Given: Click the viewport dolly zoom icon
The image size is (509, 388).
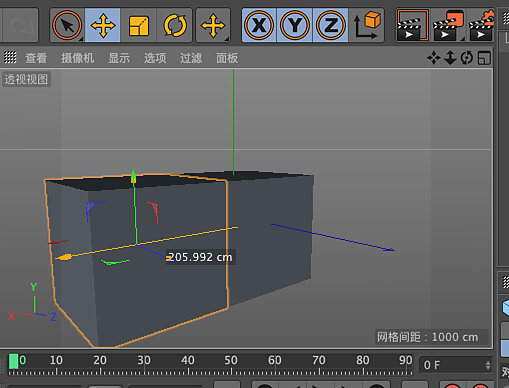Looking at the screenshot, I should tap(450, 58).
